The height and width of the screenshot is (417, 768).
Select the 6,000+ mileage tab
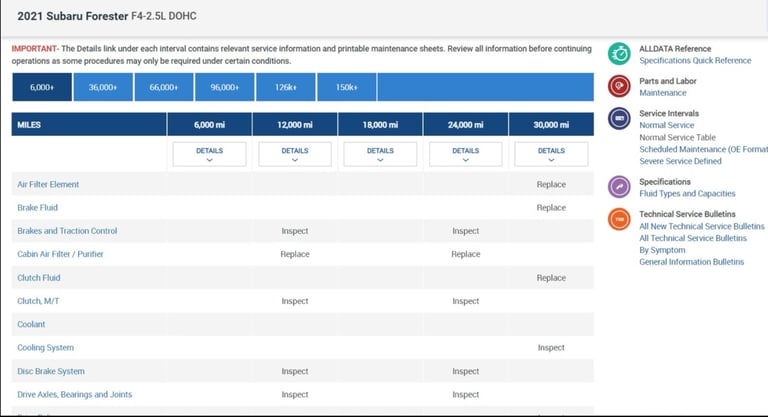(42, 87)
